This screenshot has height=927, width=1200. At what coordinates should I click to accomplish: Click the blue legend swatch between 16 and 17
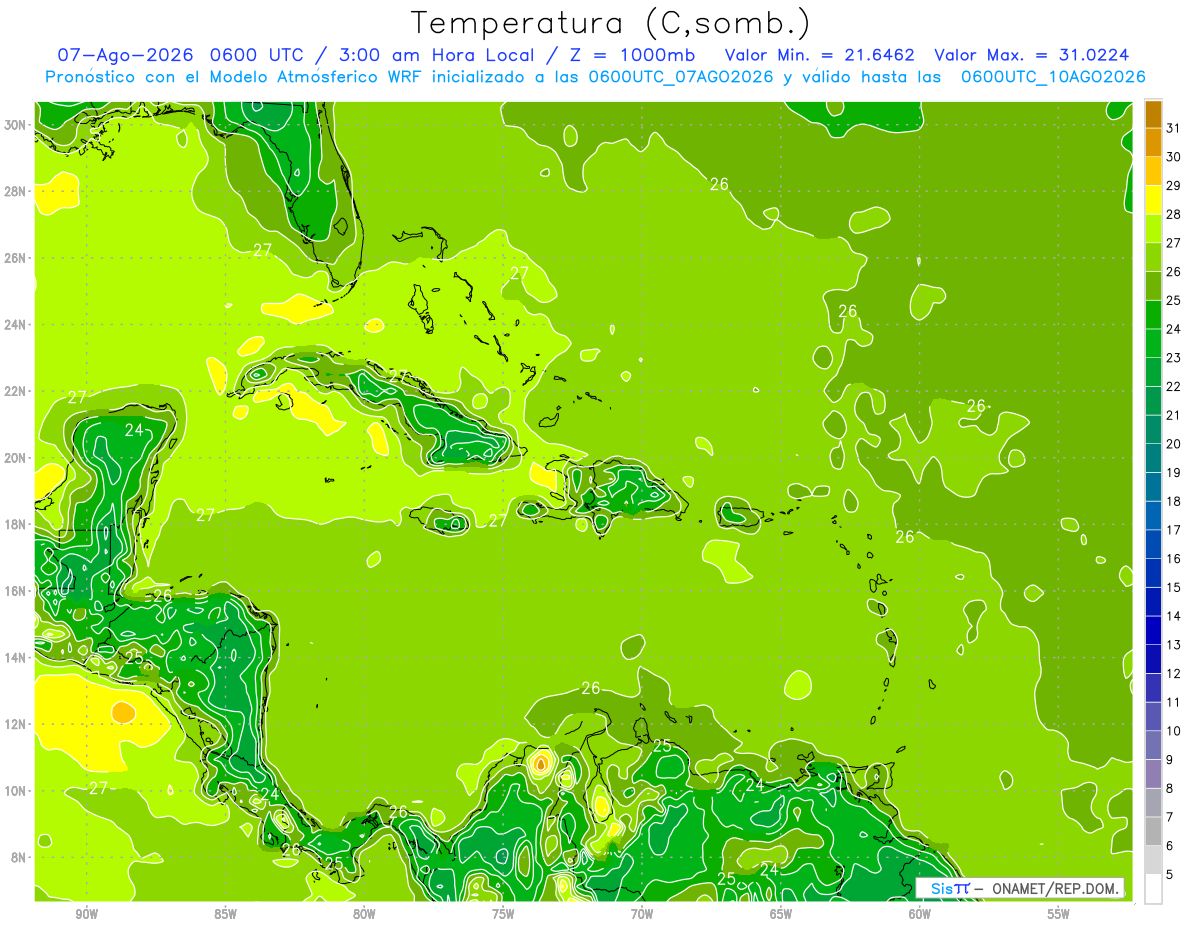coord(1153,544)
